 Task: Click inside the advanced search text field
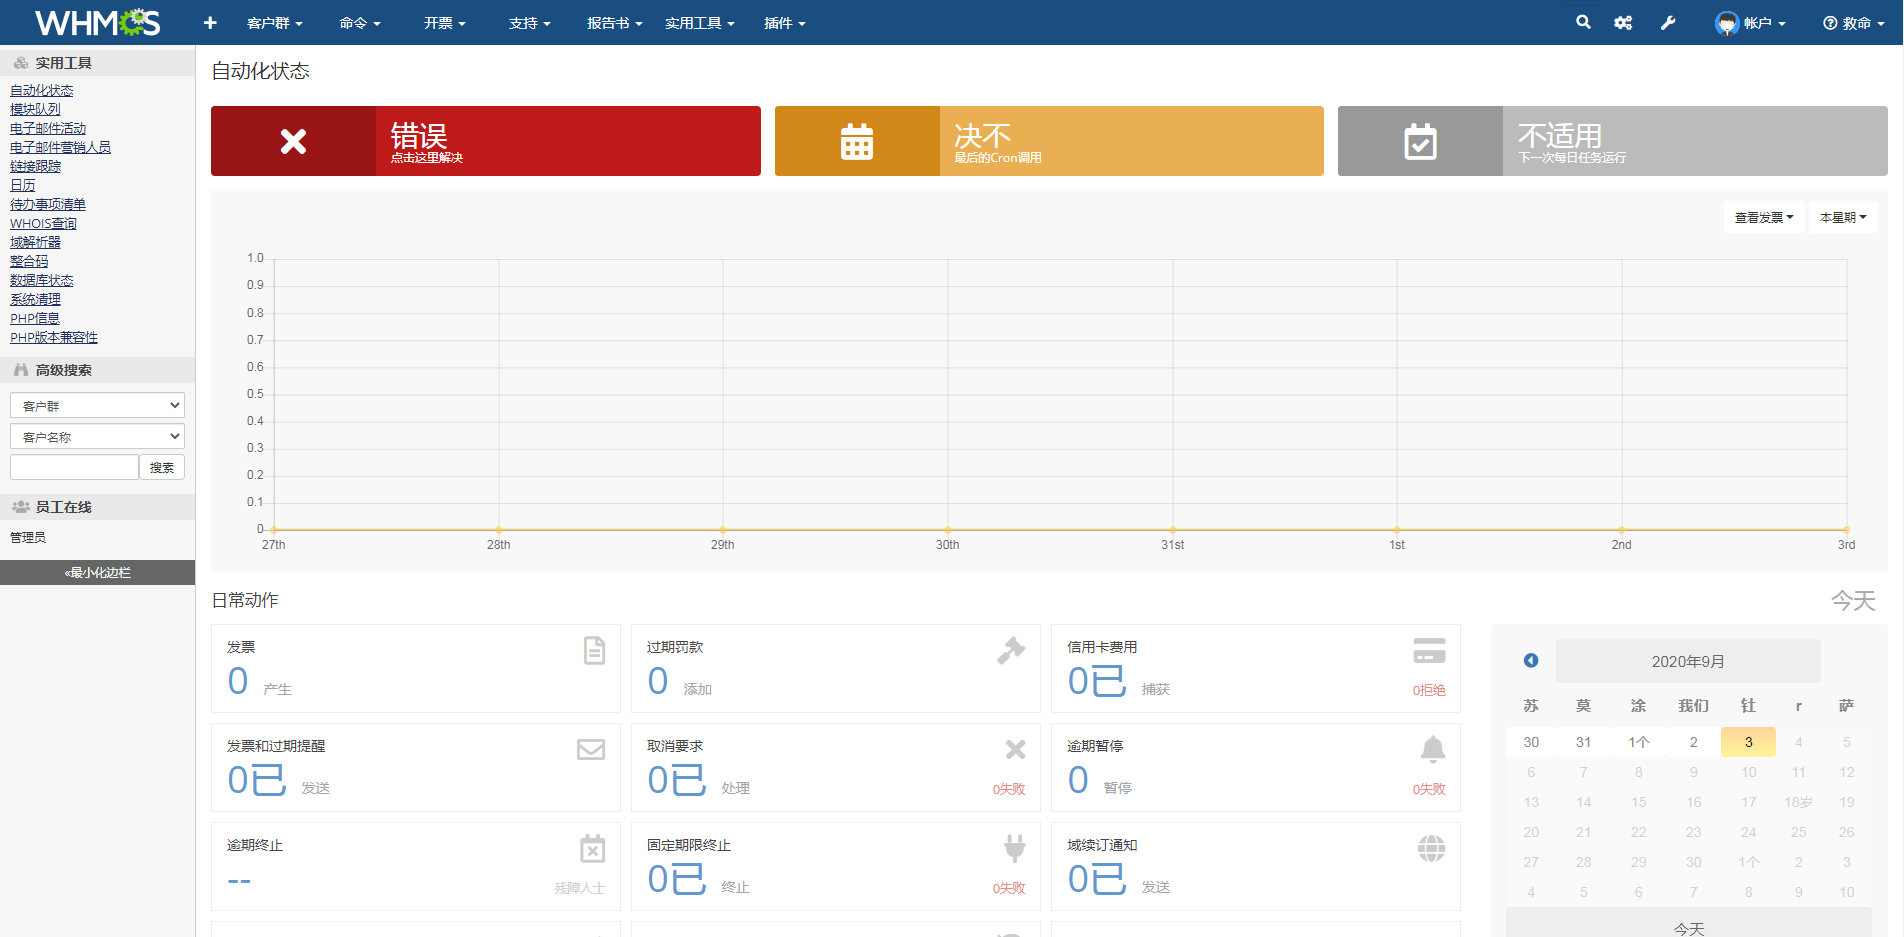(73, 466)
